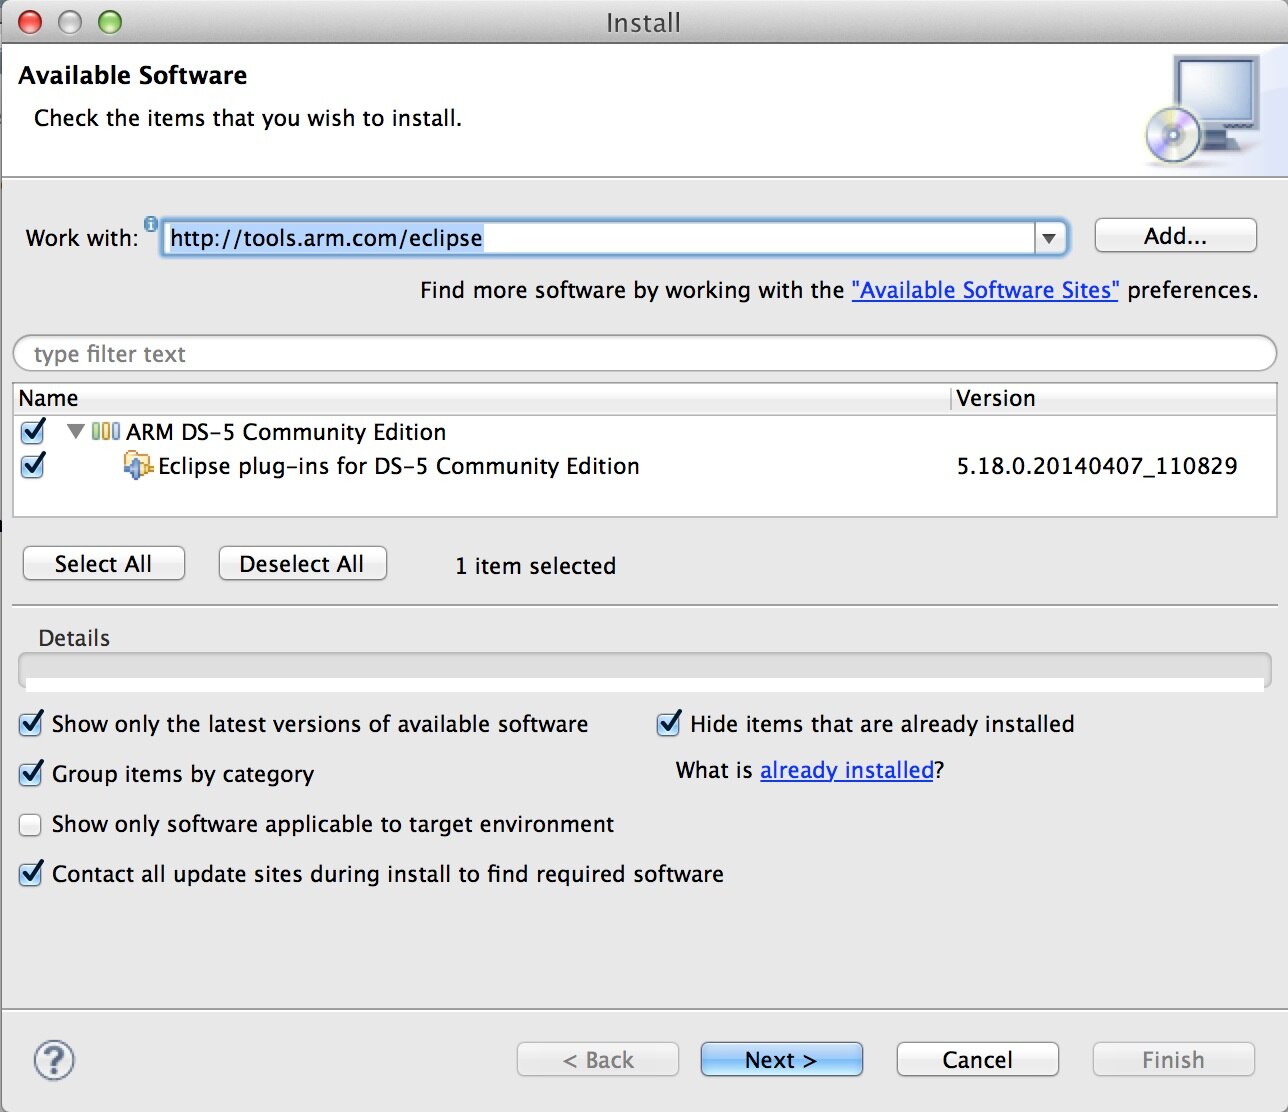Uncheck ARM DS-5 Community Edition checkbox
This screenshot has height=1112, width=1288.
[33, 432]
